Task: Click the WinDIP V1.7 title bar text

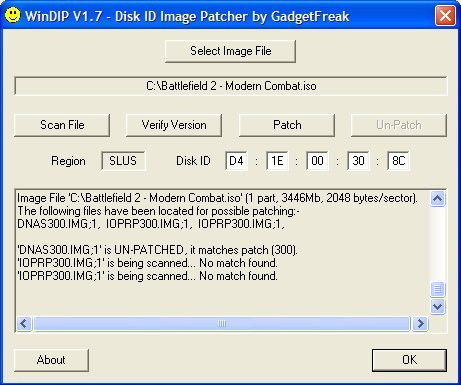Action: coord(187,16)
